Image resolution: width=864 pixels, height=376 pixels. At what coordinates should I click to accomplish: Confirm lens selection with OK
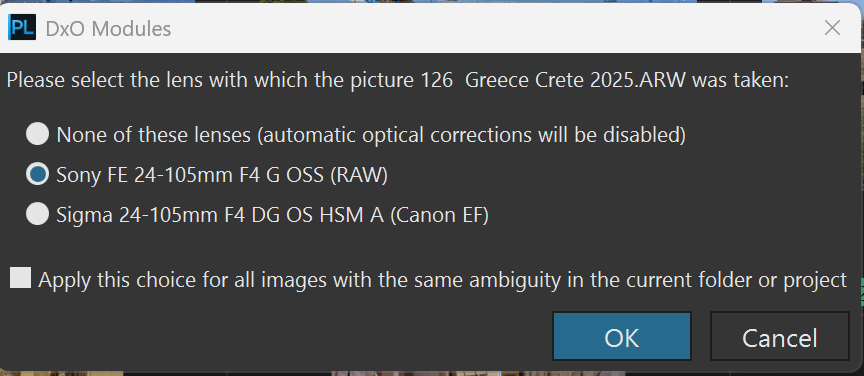[622, 337]
